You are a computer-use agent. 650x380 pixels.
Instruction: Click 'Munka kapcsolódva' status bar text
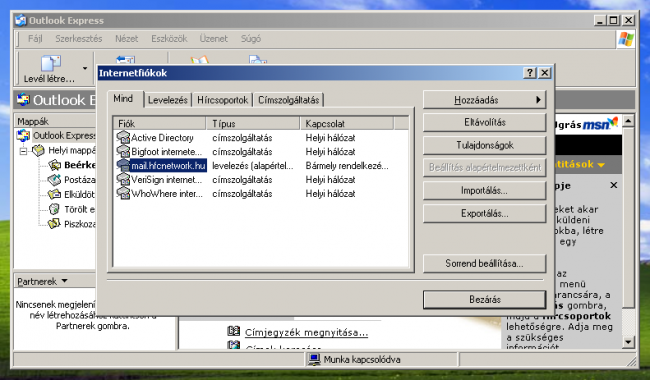click(x=362, y=360)
